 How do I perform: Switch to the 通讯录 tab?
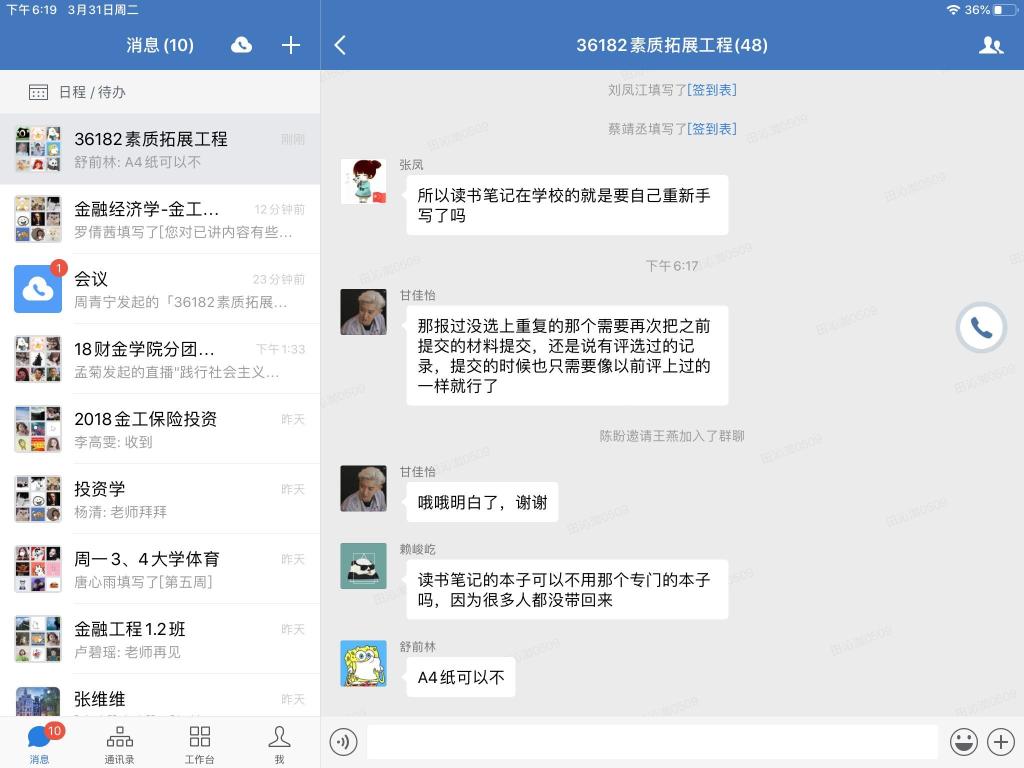(119, 744)
